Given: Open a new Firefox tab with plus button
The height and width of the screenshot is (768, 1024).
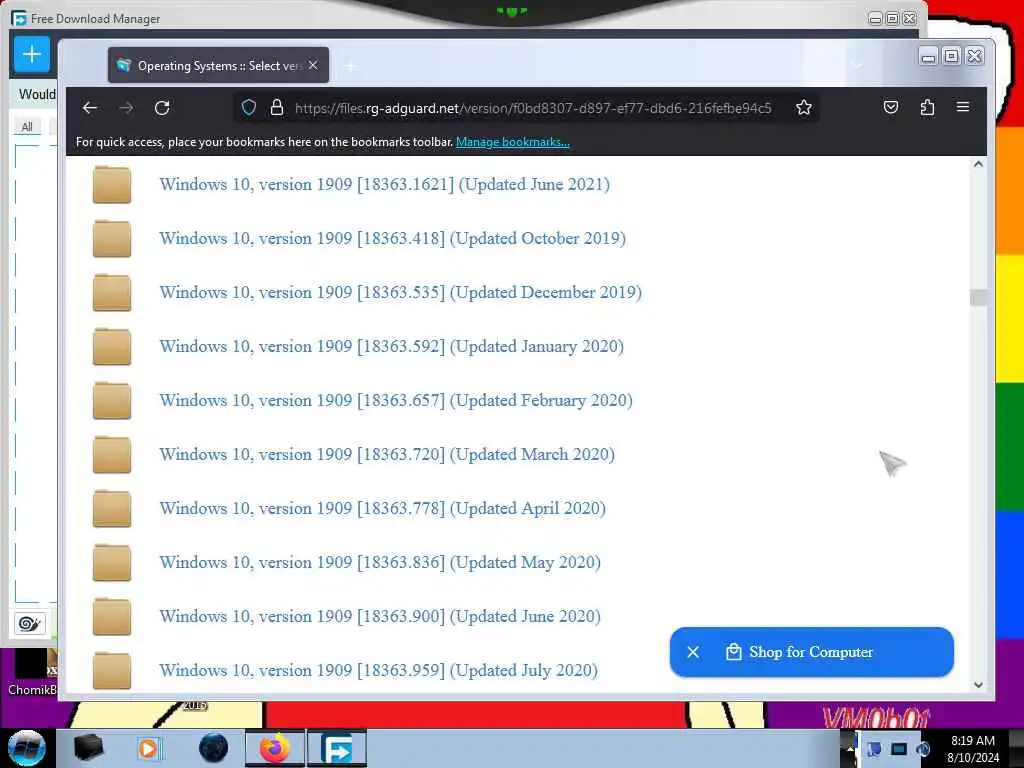Looking at the screenshot, I should point(351,66).
